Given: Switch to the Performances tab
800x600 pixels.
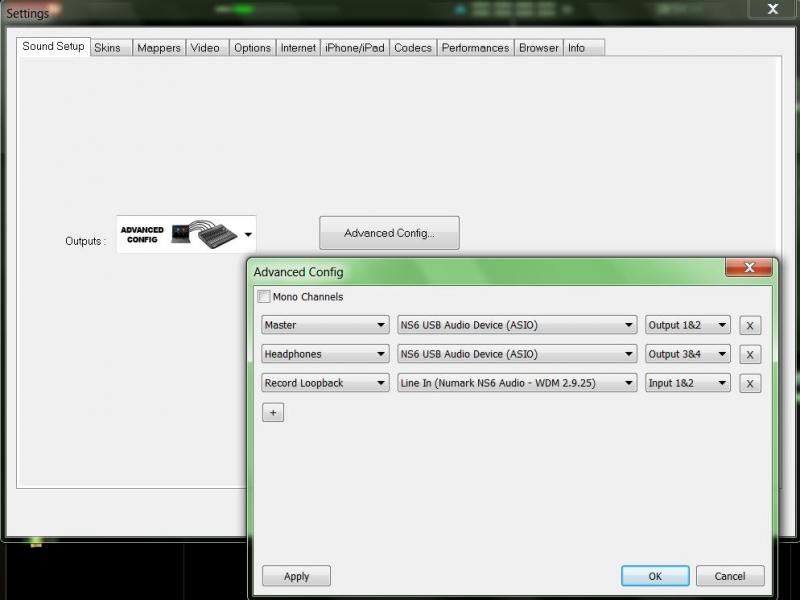Looking at the screenshot, I should pos(475,48).
